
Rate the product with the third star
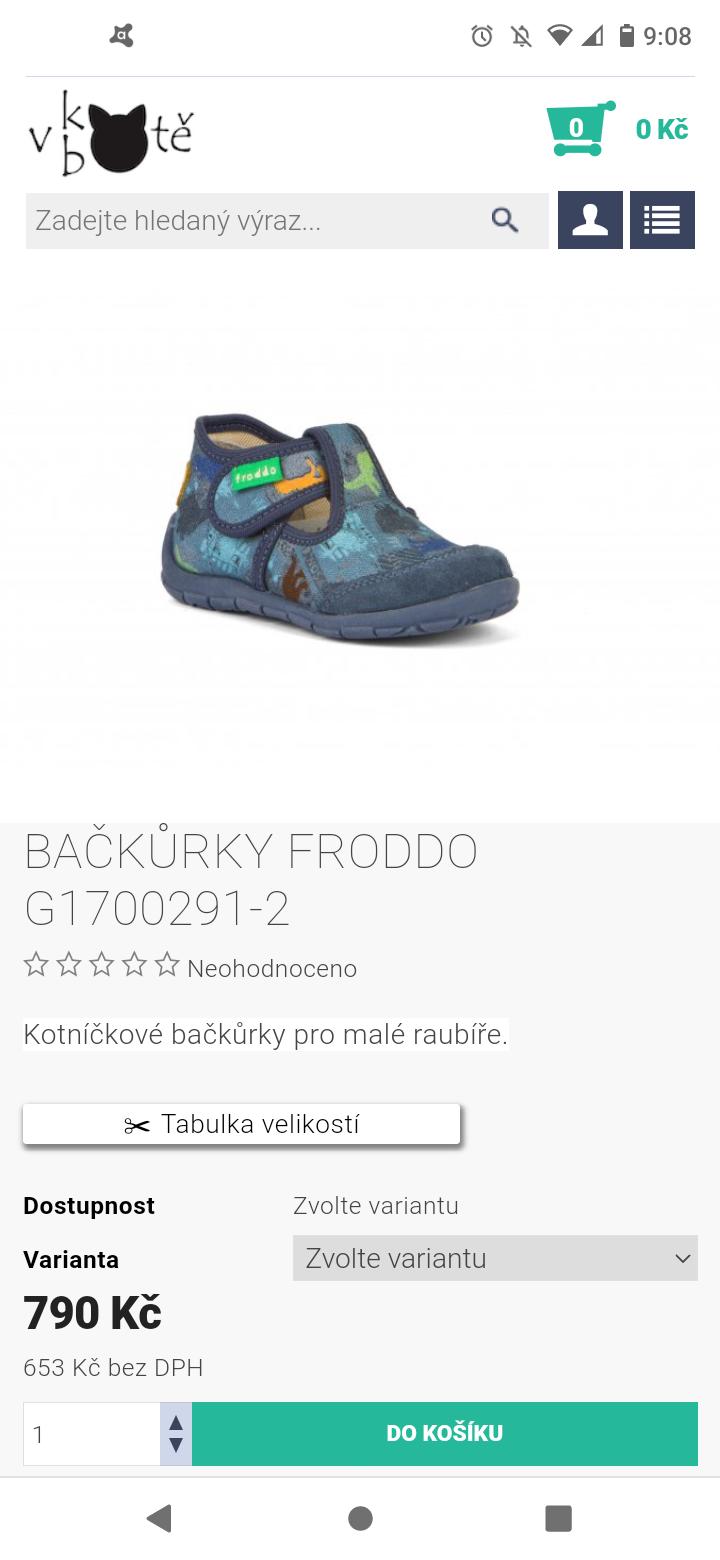click(102, 965)
